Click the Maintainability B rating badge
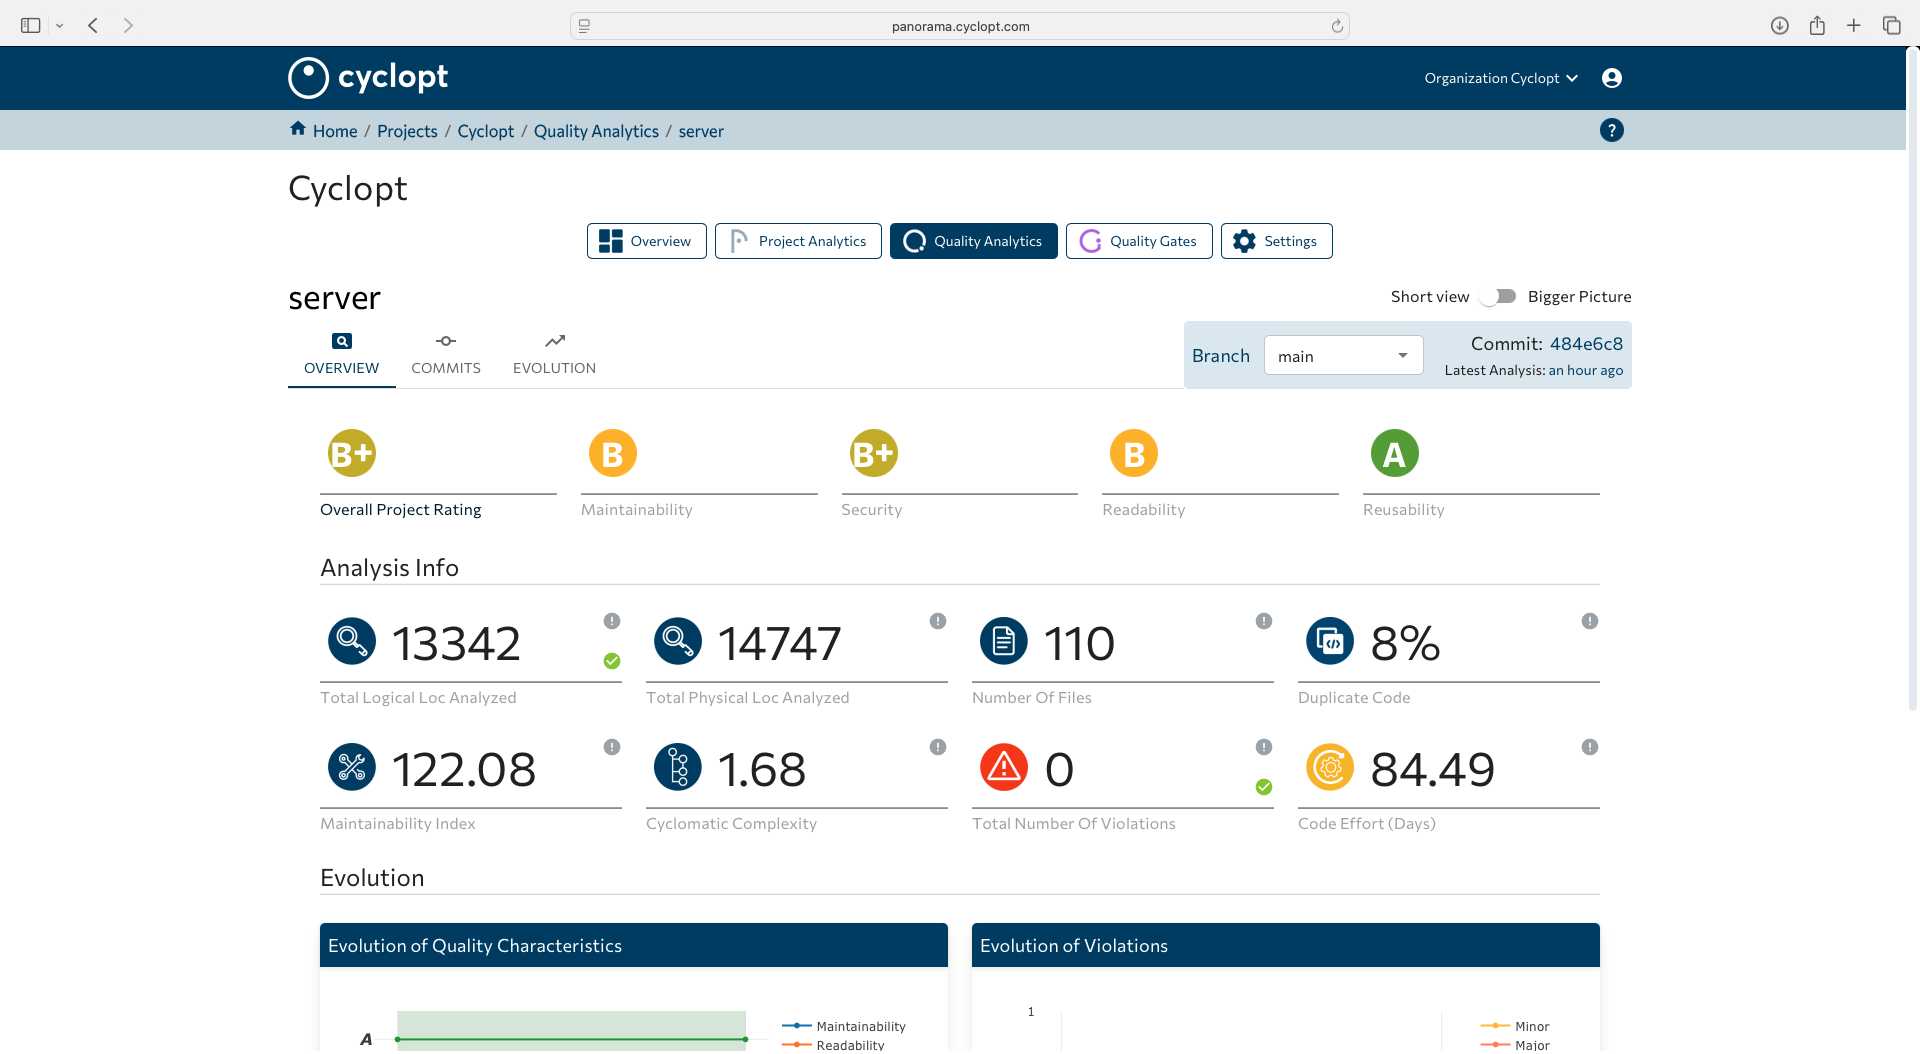Image resolution: width=1920 pixels, height=1054 pixels. coord(613,454)
